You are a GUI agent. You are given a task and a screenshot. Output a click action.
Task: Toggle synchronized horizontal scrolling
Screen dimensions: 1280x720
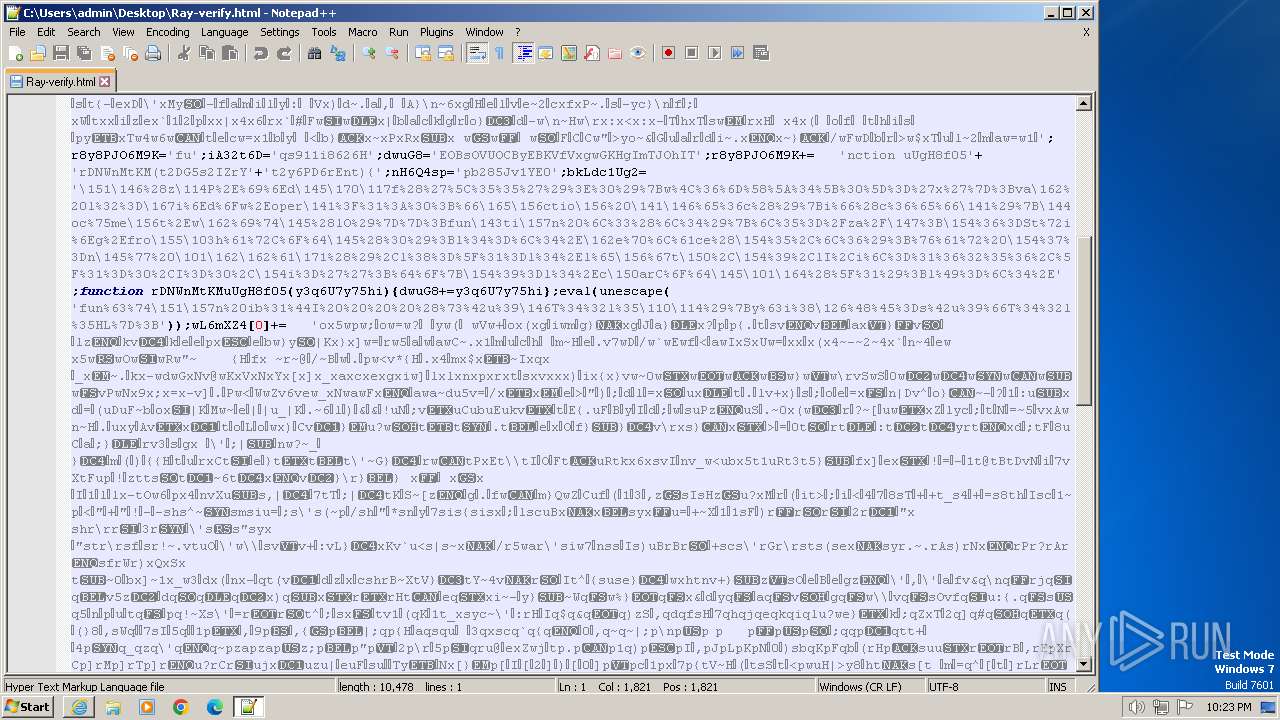click(446, 53)
